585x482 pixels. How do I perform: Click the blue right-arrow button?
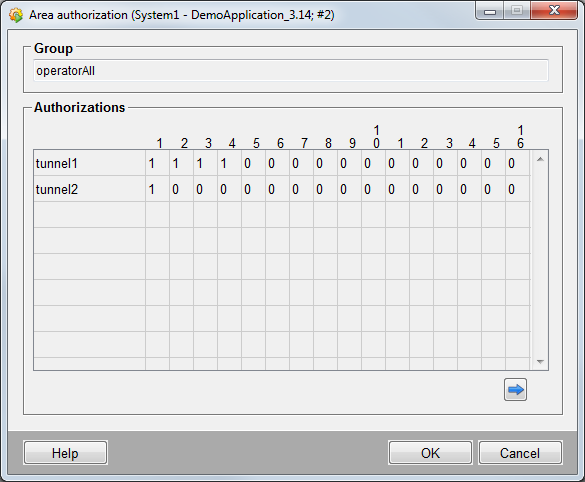tap(515, 390)
